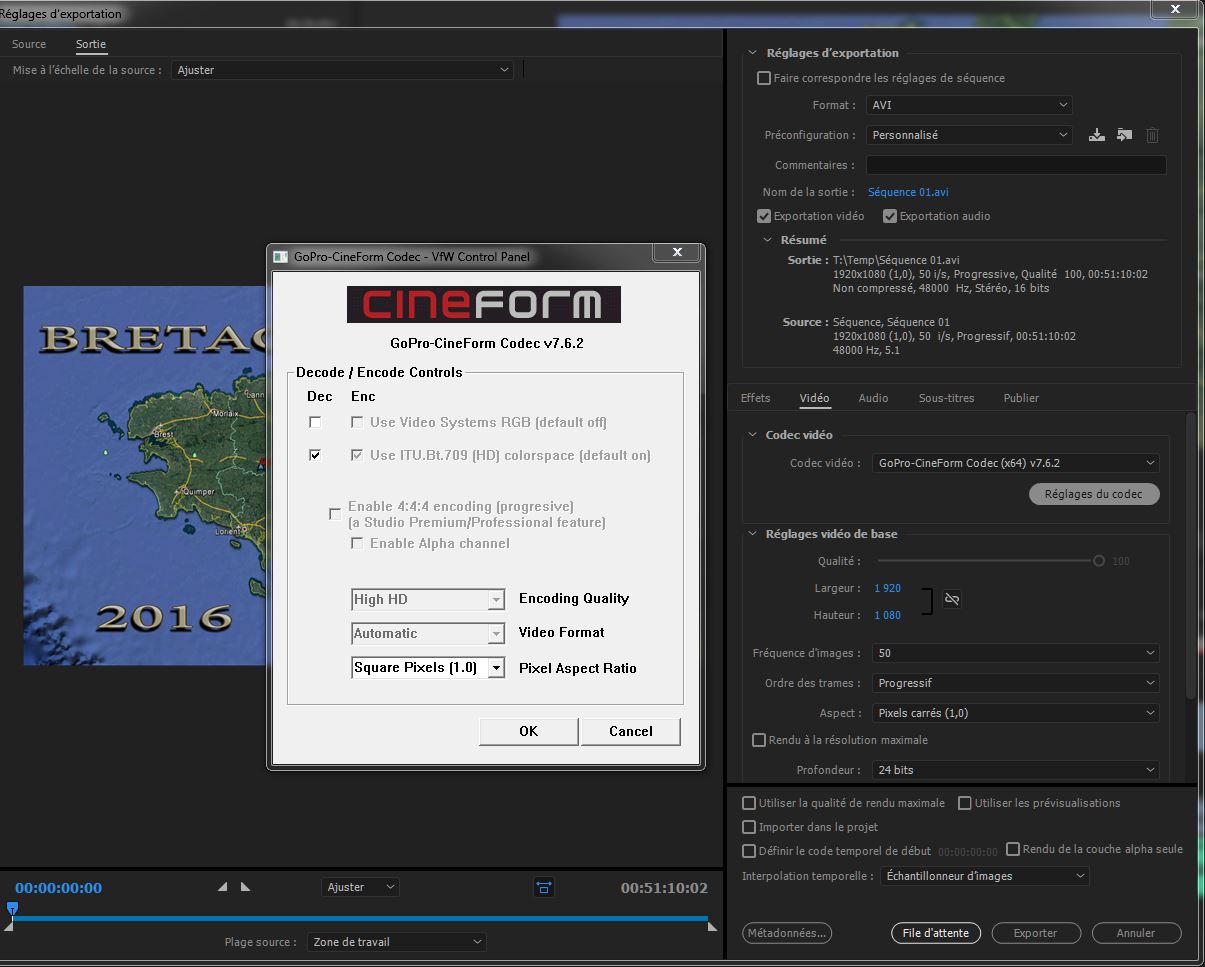Open zoom level Ajuster dropdown below preview

tap(360, 887)
